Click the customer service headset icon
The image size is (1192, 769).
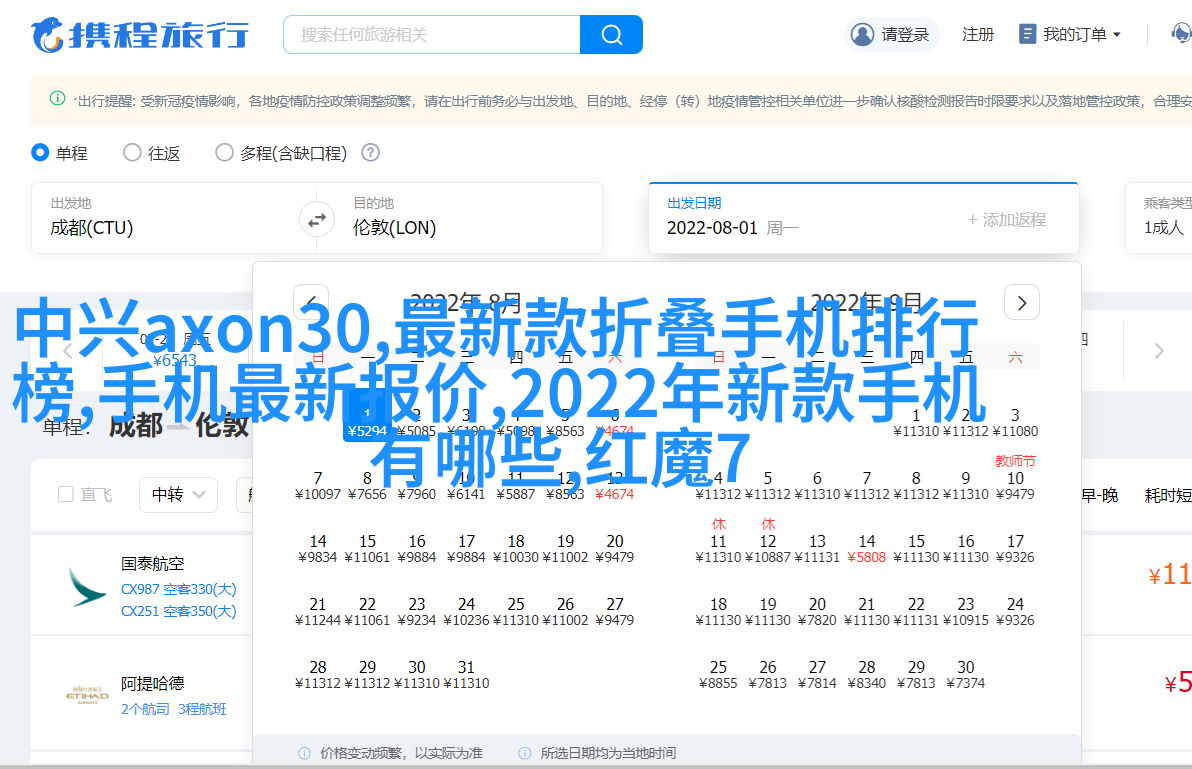click(x=1181, y=34)
